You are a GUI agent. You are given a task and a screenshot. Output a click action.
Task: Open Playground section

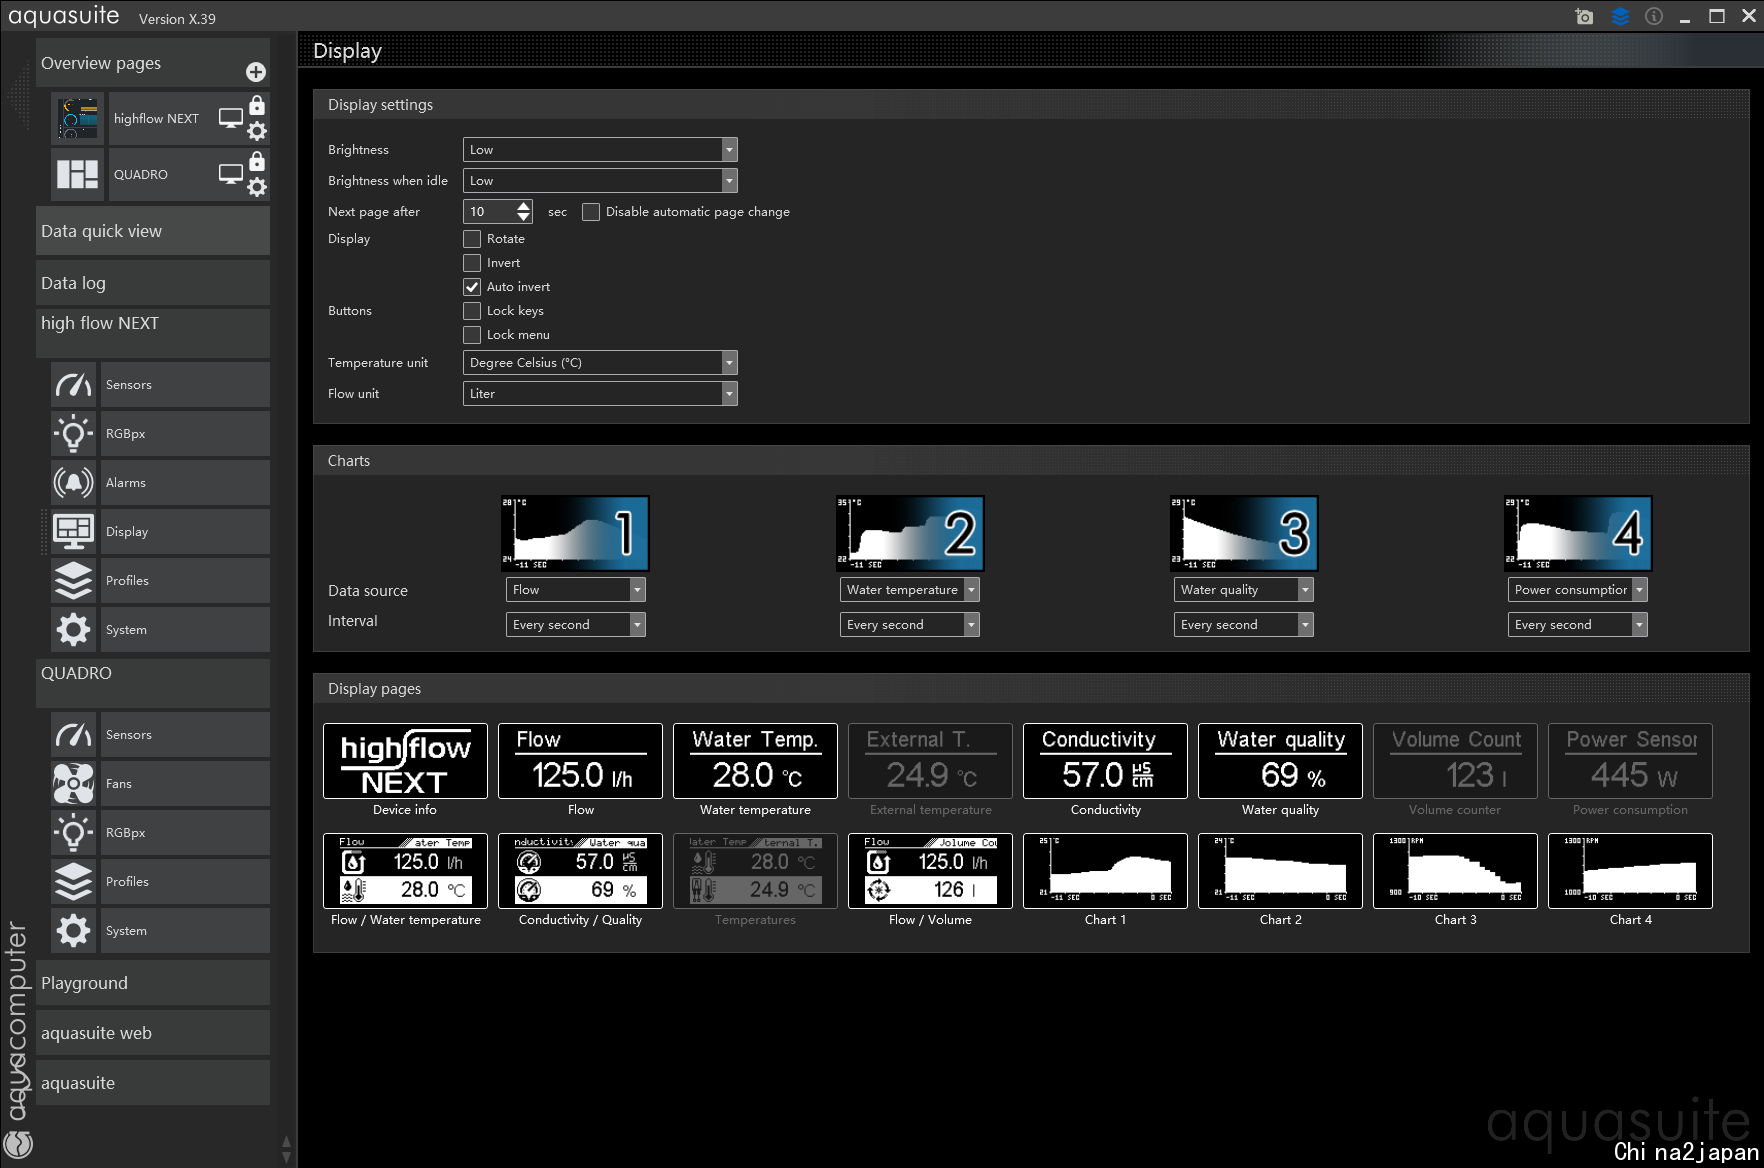(x=153, y=983)
